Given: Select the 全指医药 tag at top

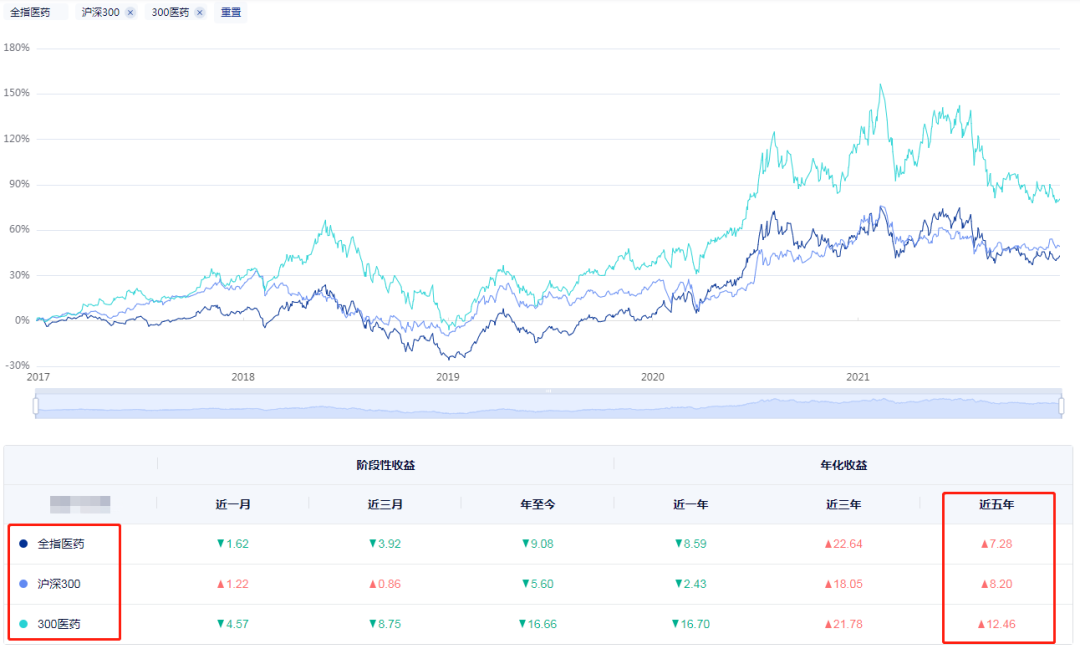Looking at the screenshot, I should [x=30, y=12].
